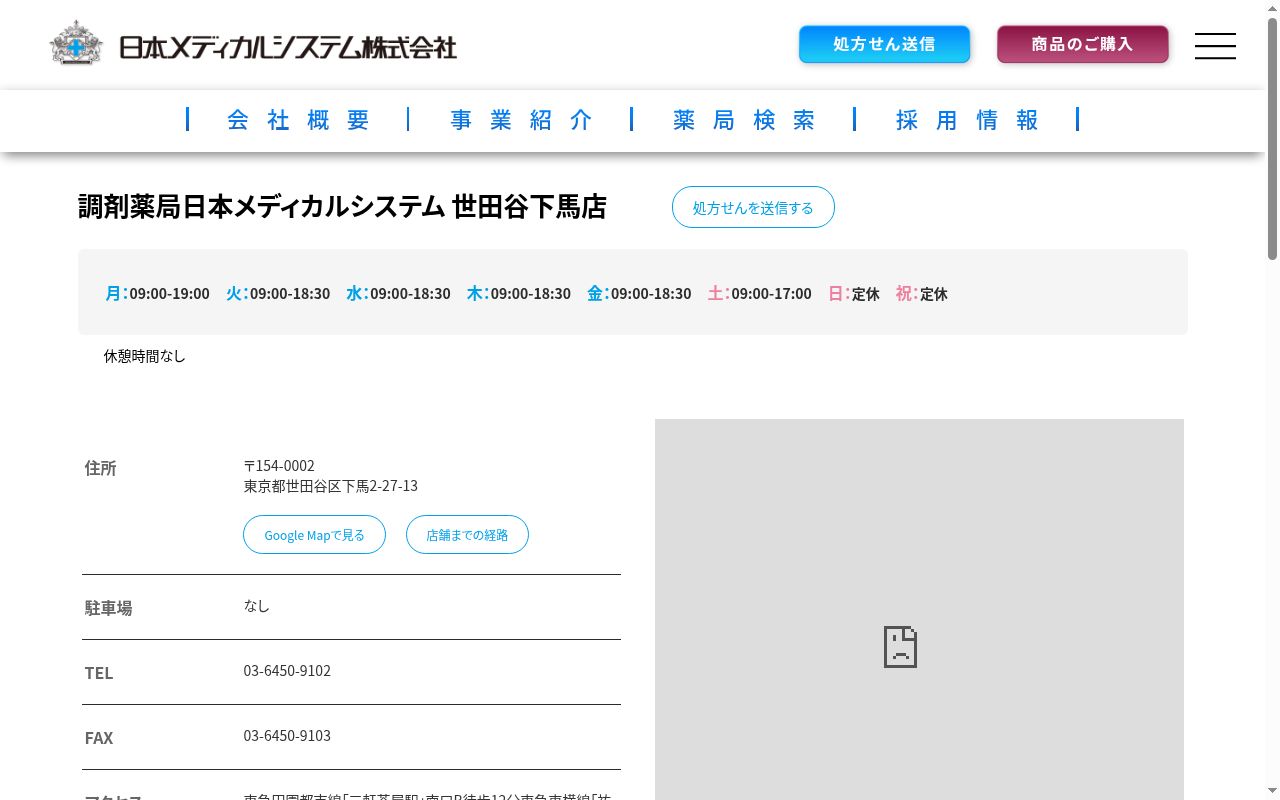
Task: Click holiday 祝:定休 entry
Action: [921, 293]
